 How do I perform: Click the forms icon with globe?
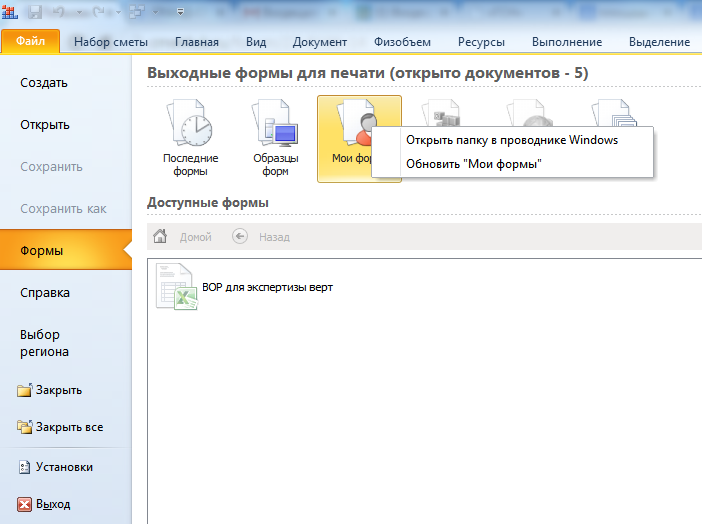point(530,113)
